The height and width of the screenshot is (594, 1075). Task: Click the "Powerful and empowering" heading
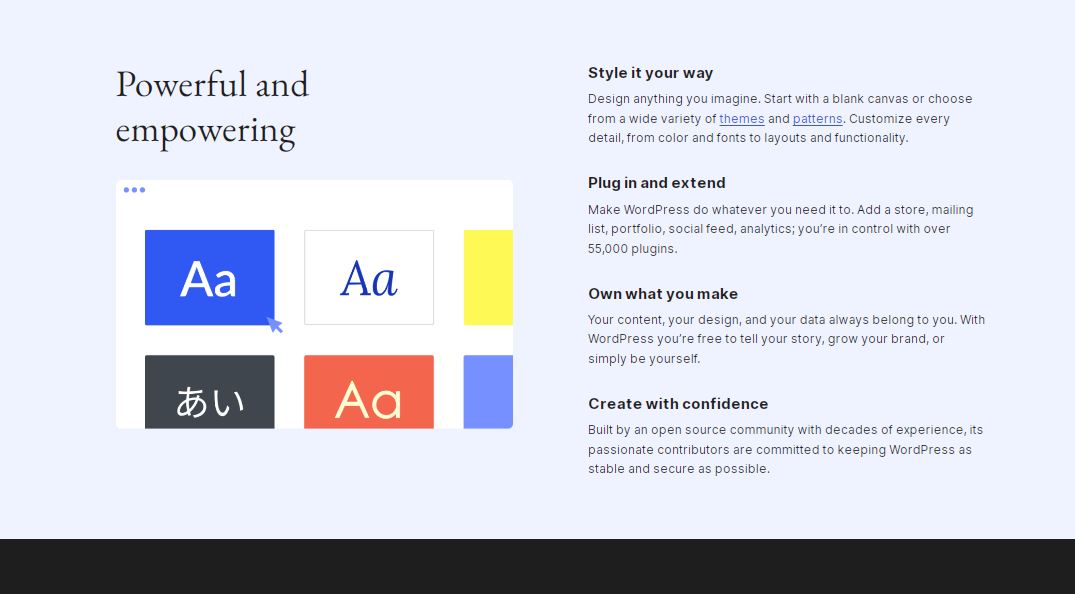coord(212,107)
